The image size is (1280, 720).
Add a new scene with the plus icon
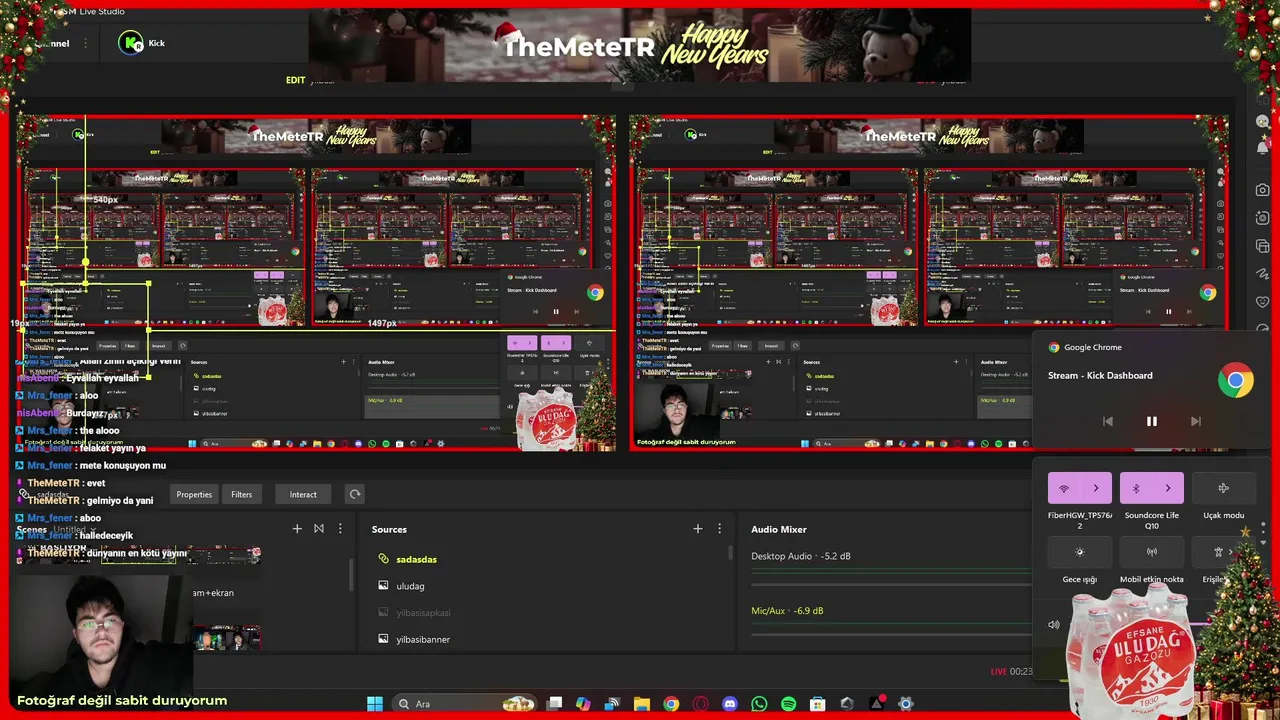click(297, 529)
